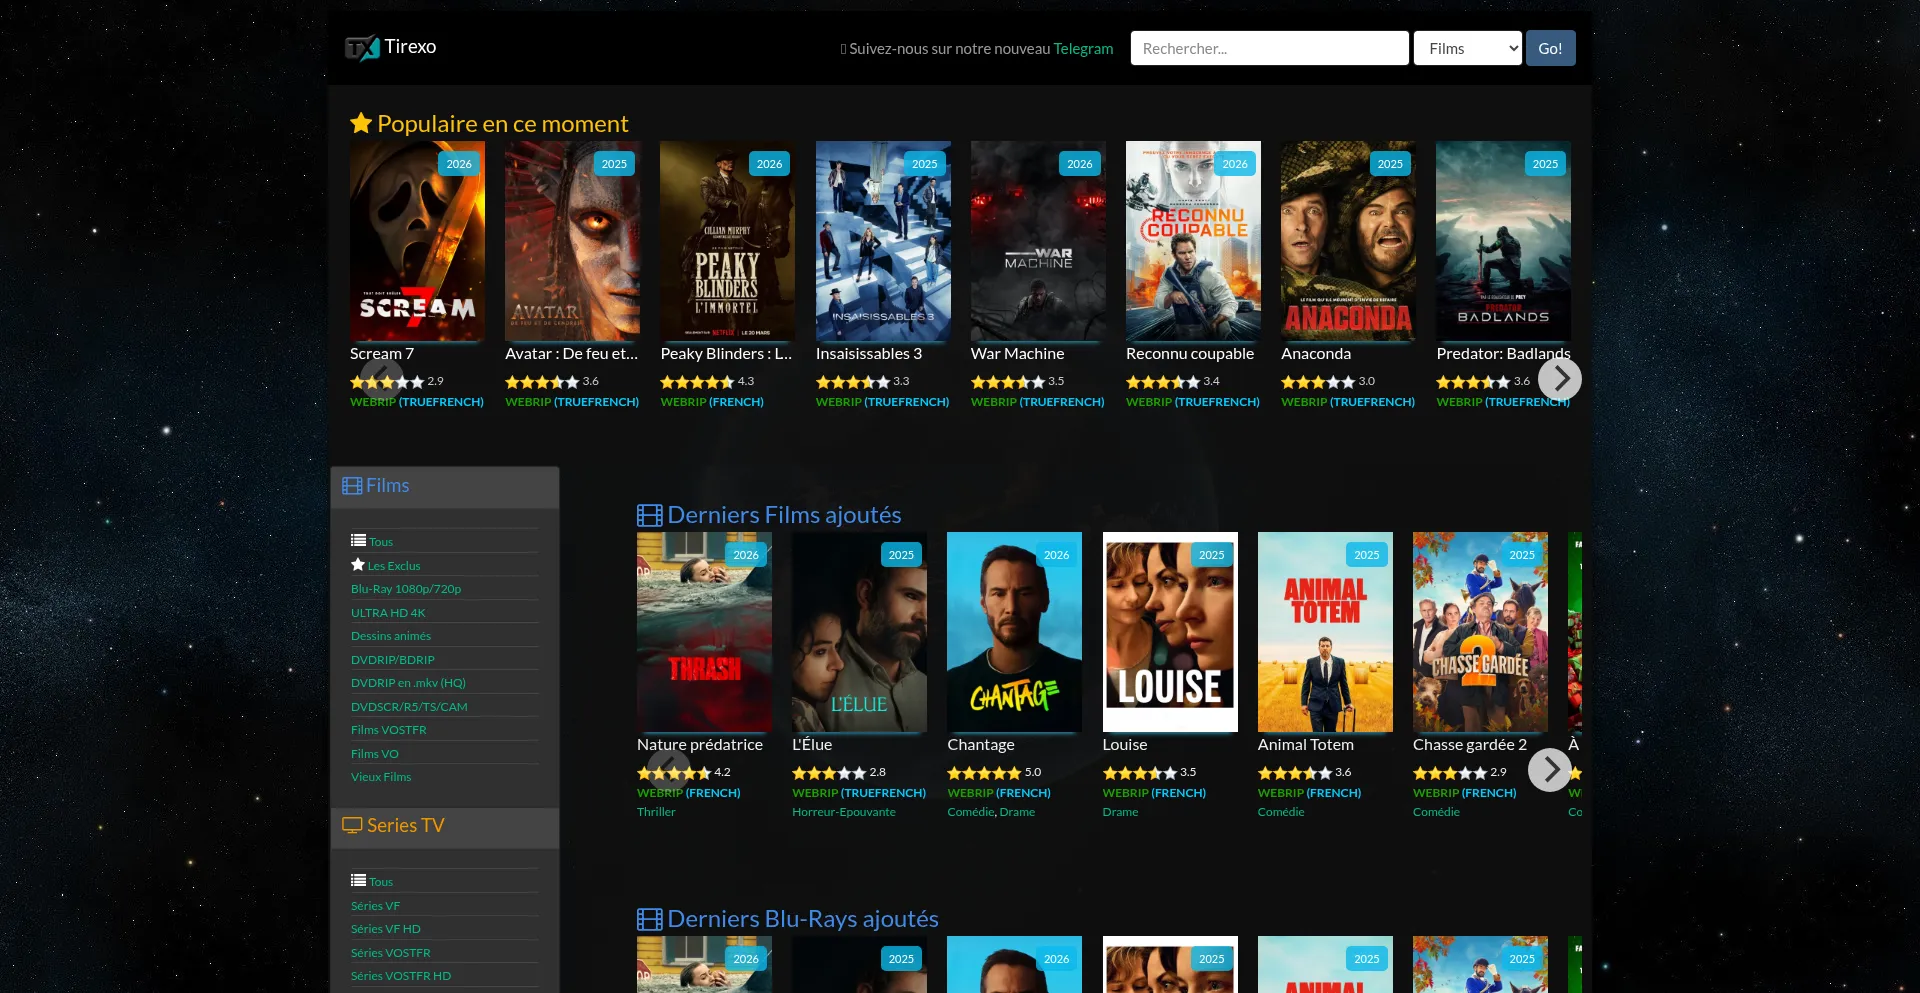Image resolution: width=1920 pixels, height=993 pixels.
Task: Click the film reel icon beside Derniers Films ajoutés
Action: point(650,515)
